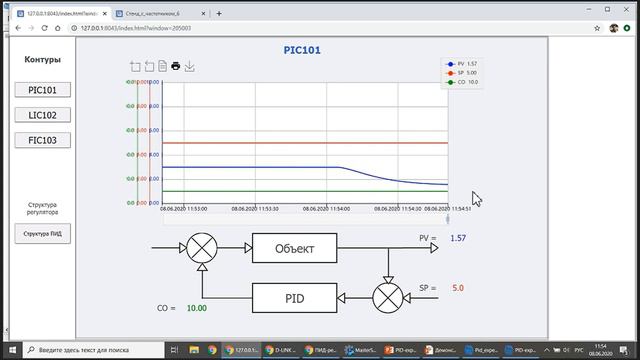Close the 127.0.0.1 browser tab
640x360 pixels.
click(x=105, y=13)
